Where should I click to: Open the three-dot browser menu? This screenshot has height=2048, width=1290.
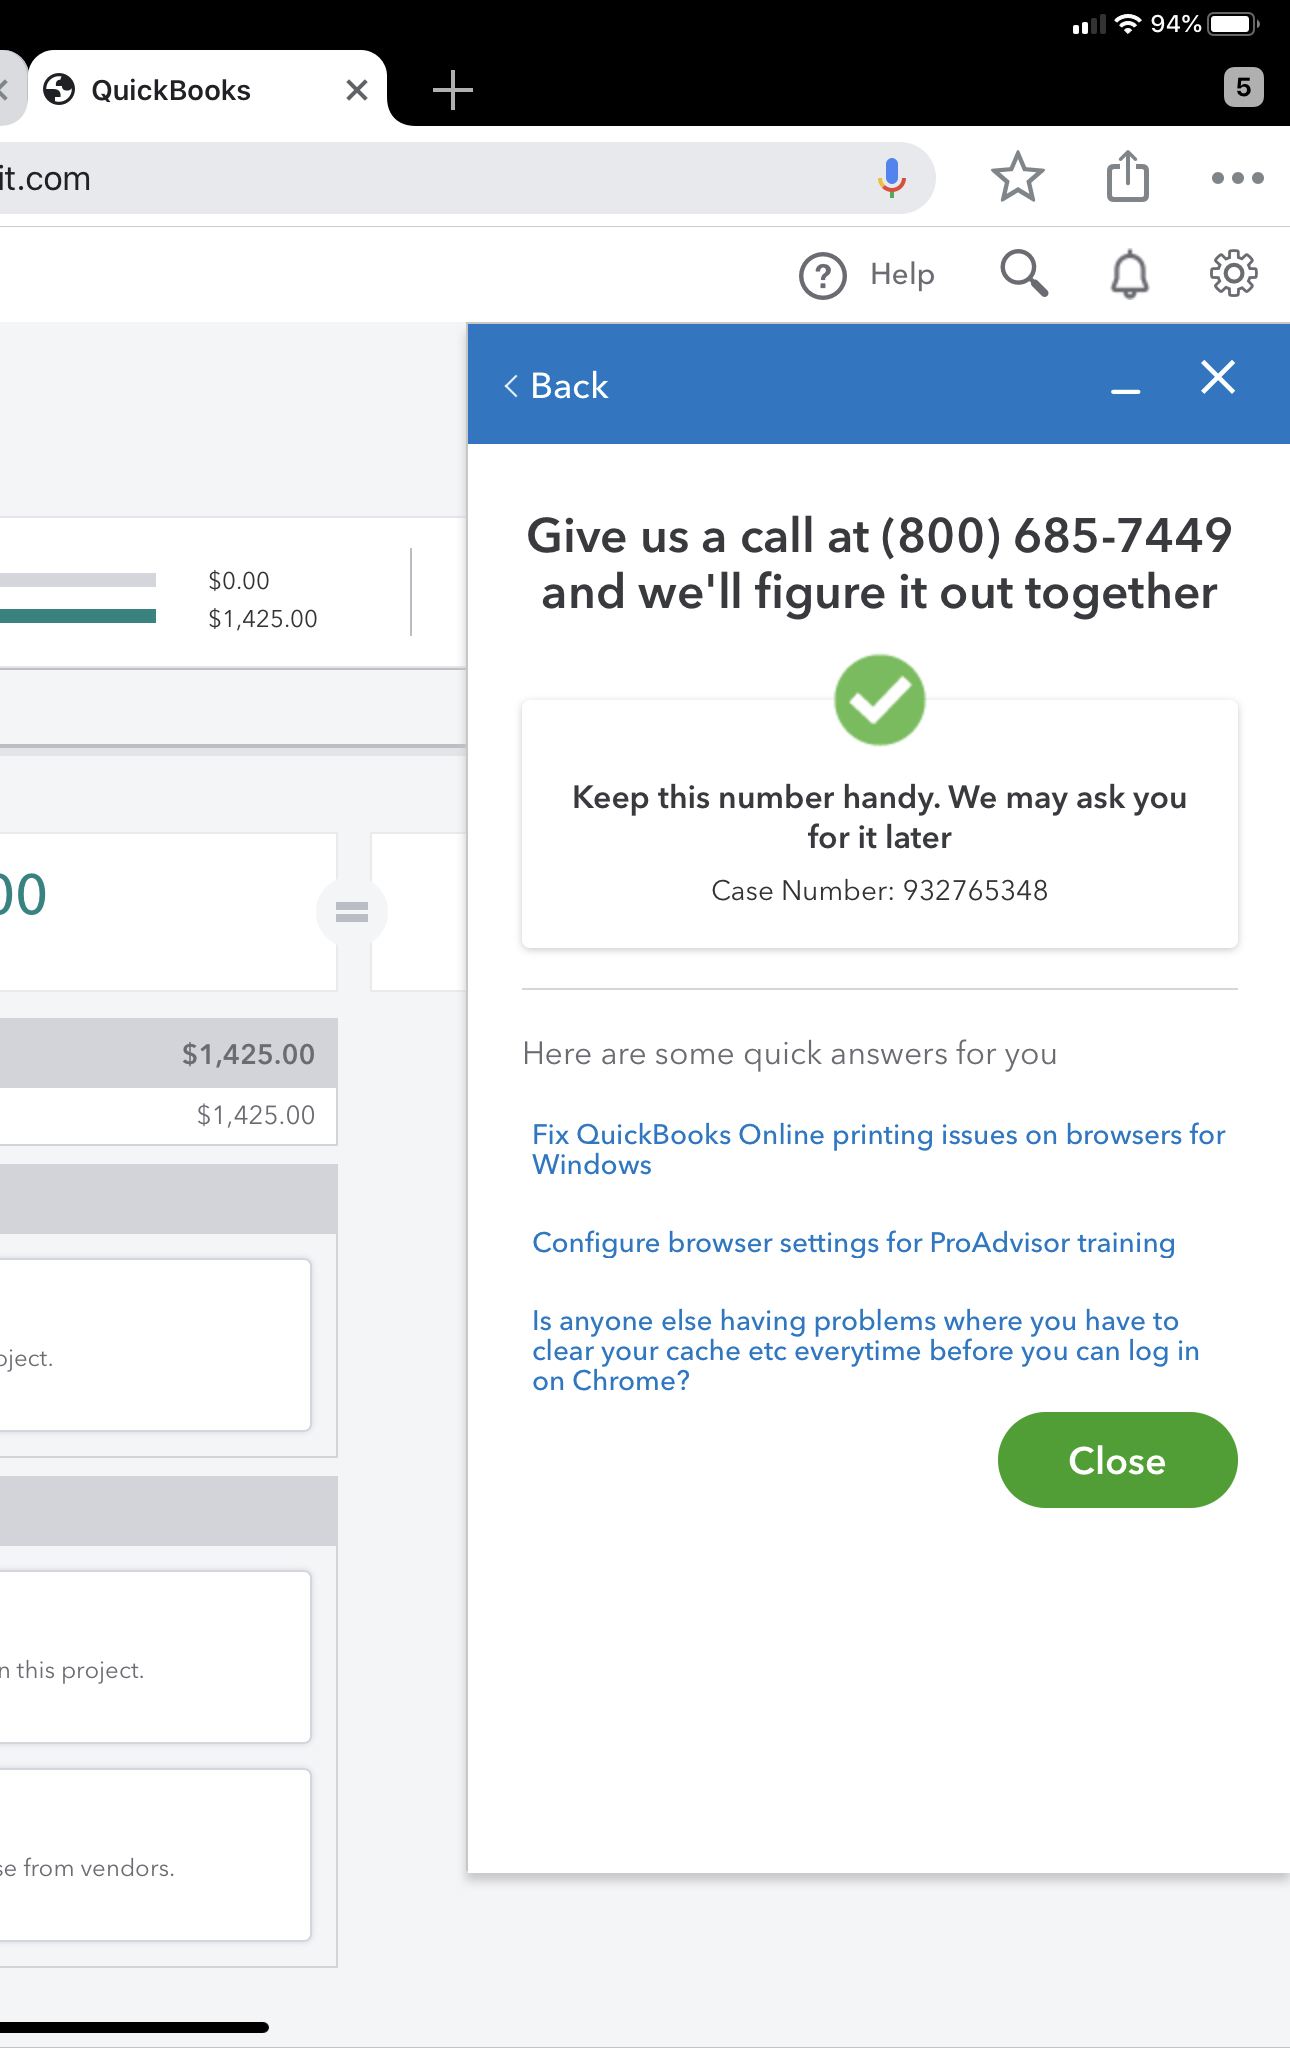click(1237, 178)
